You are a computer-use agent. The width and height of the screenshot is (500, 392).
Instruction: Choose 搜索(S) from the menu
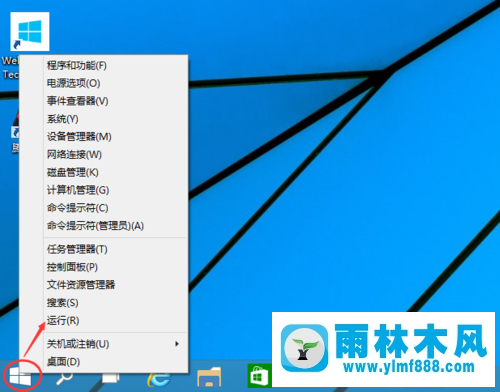point(104,303)
